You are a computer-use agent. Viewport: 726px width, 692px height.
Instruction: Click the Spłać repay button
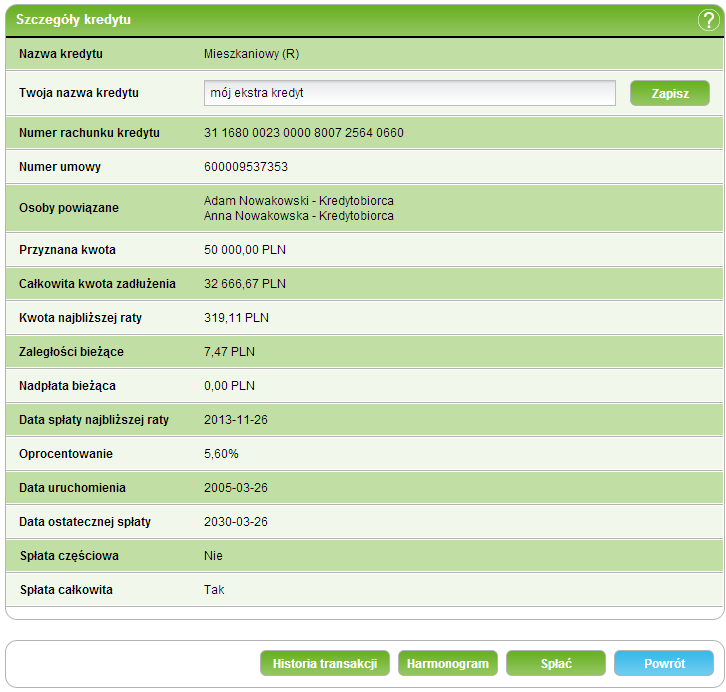tap(556, 663)
